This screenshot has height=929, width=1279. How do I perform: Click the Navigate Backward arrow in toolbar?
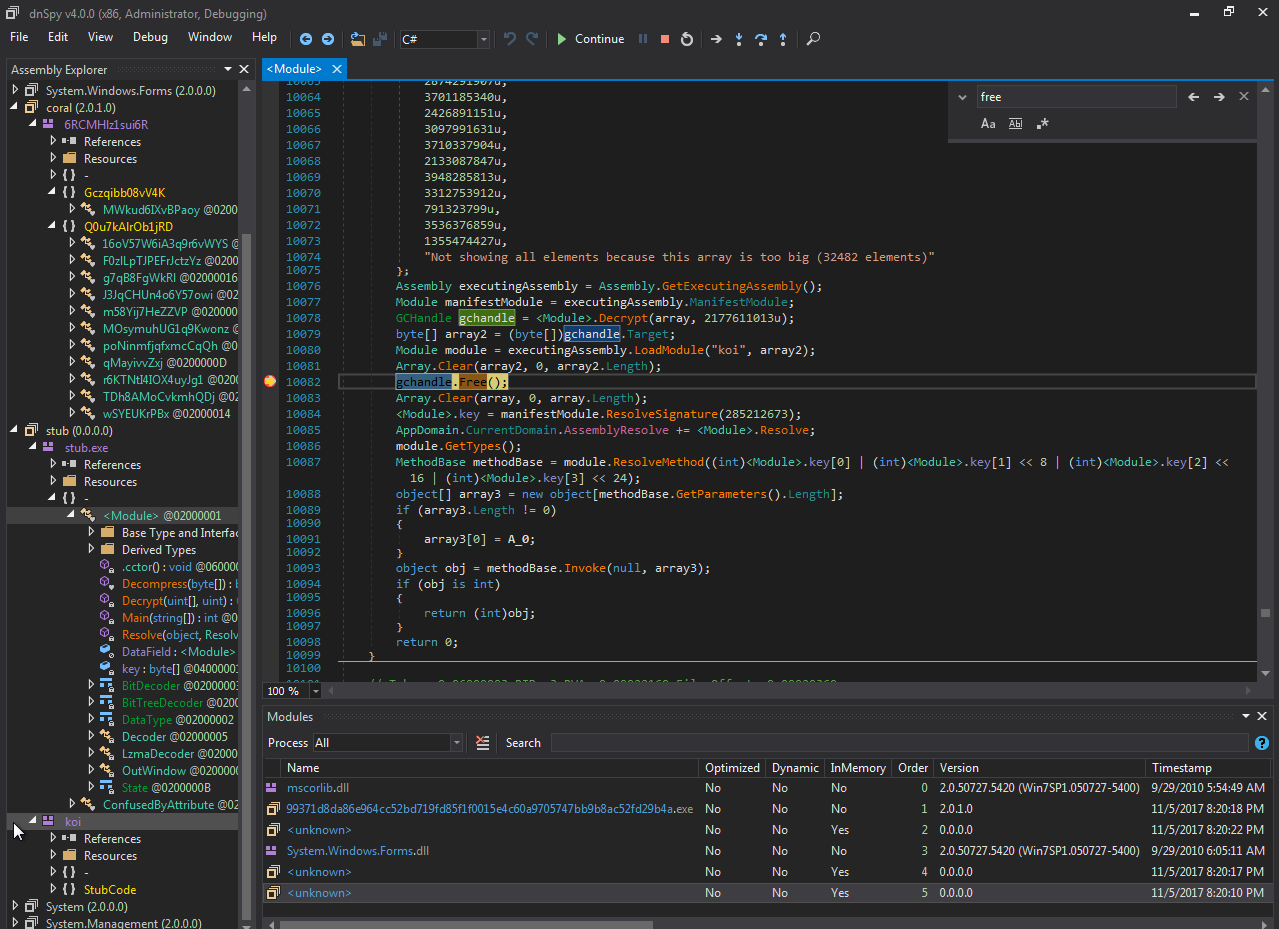pos(306,39)
